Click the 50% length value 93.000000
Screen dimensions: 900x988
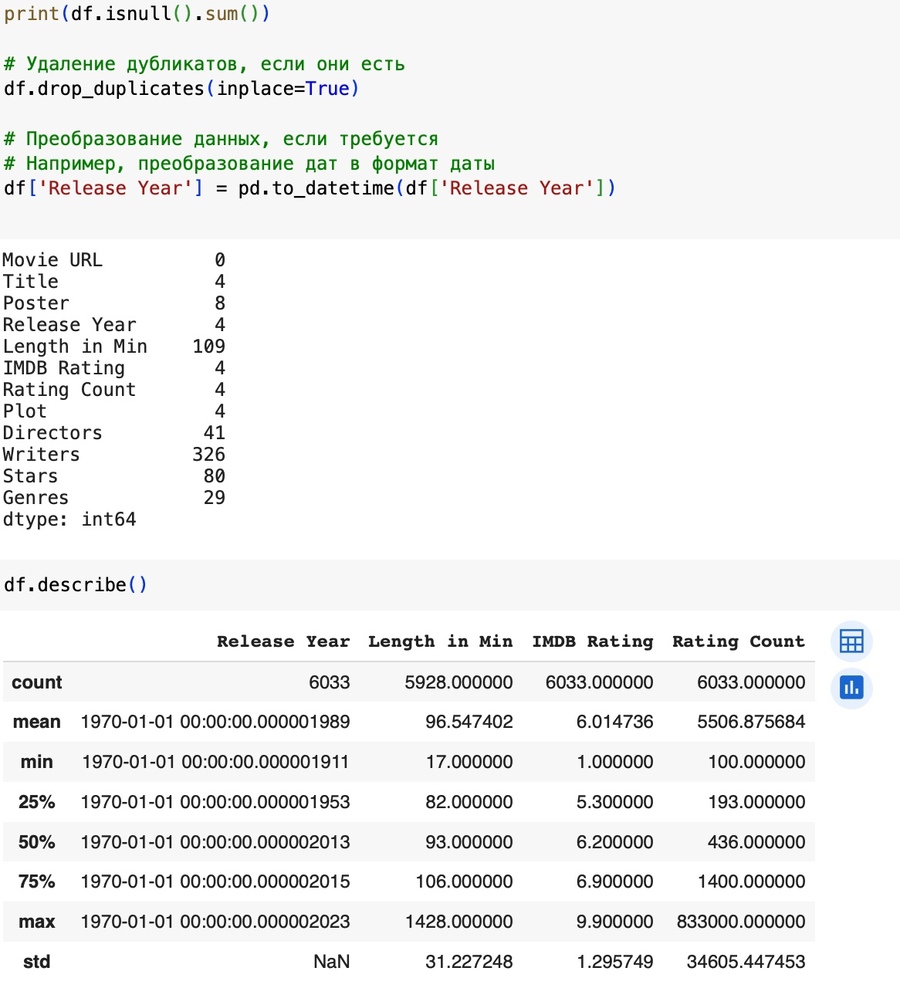pos(469,842)
